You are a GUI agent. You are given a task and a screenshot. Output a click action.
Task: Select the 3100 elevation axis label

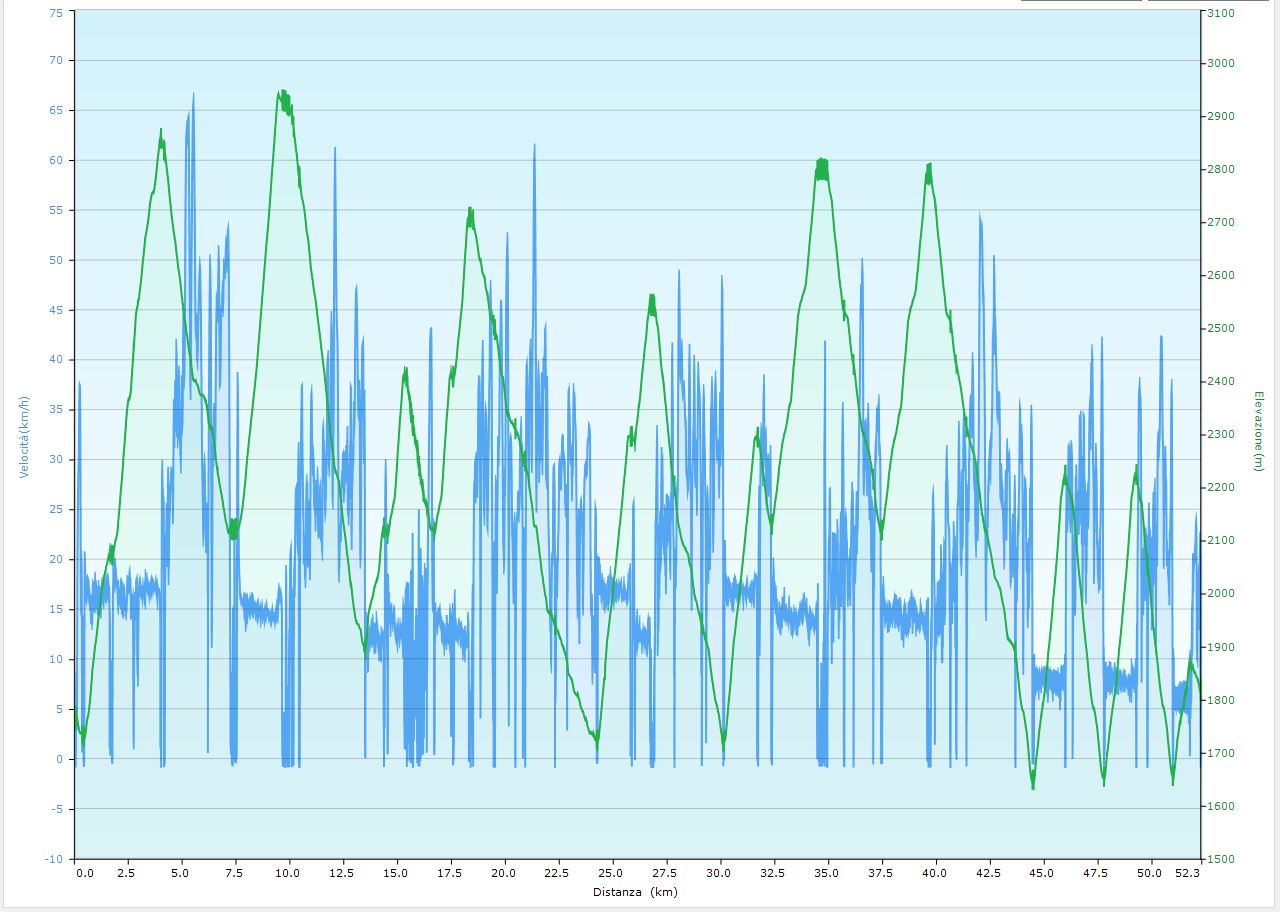(x=1220, y=13)
